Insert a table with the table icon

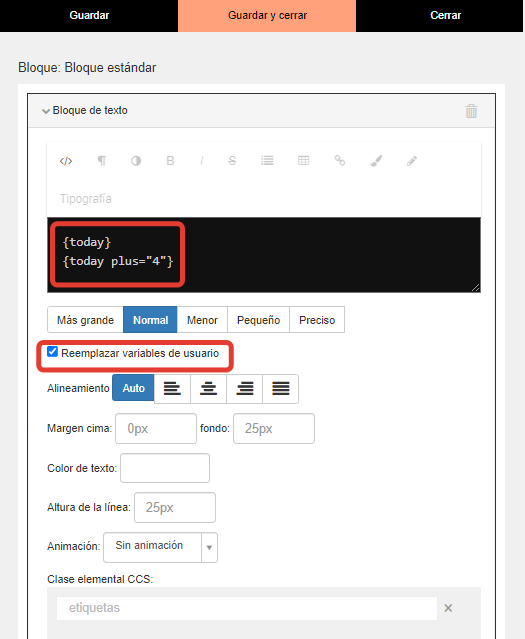coord(304,161)
